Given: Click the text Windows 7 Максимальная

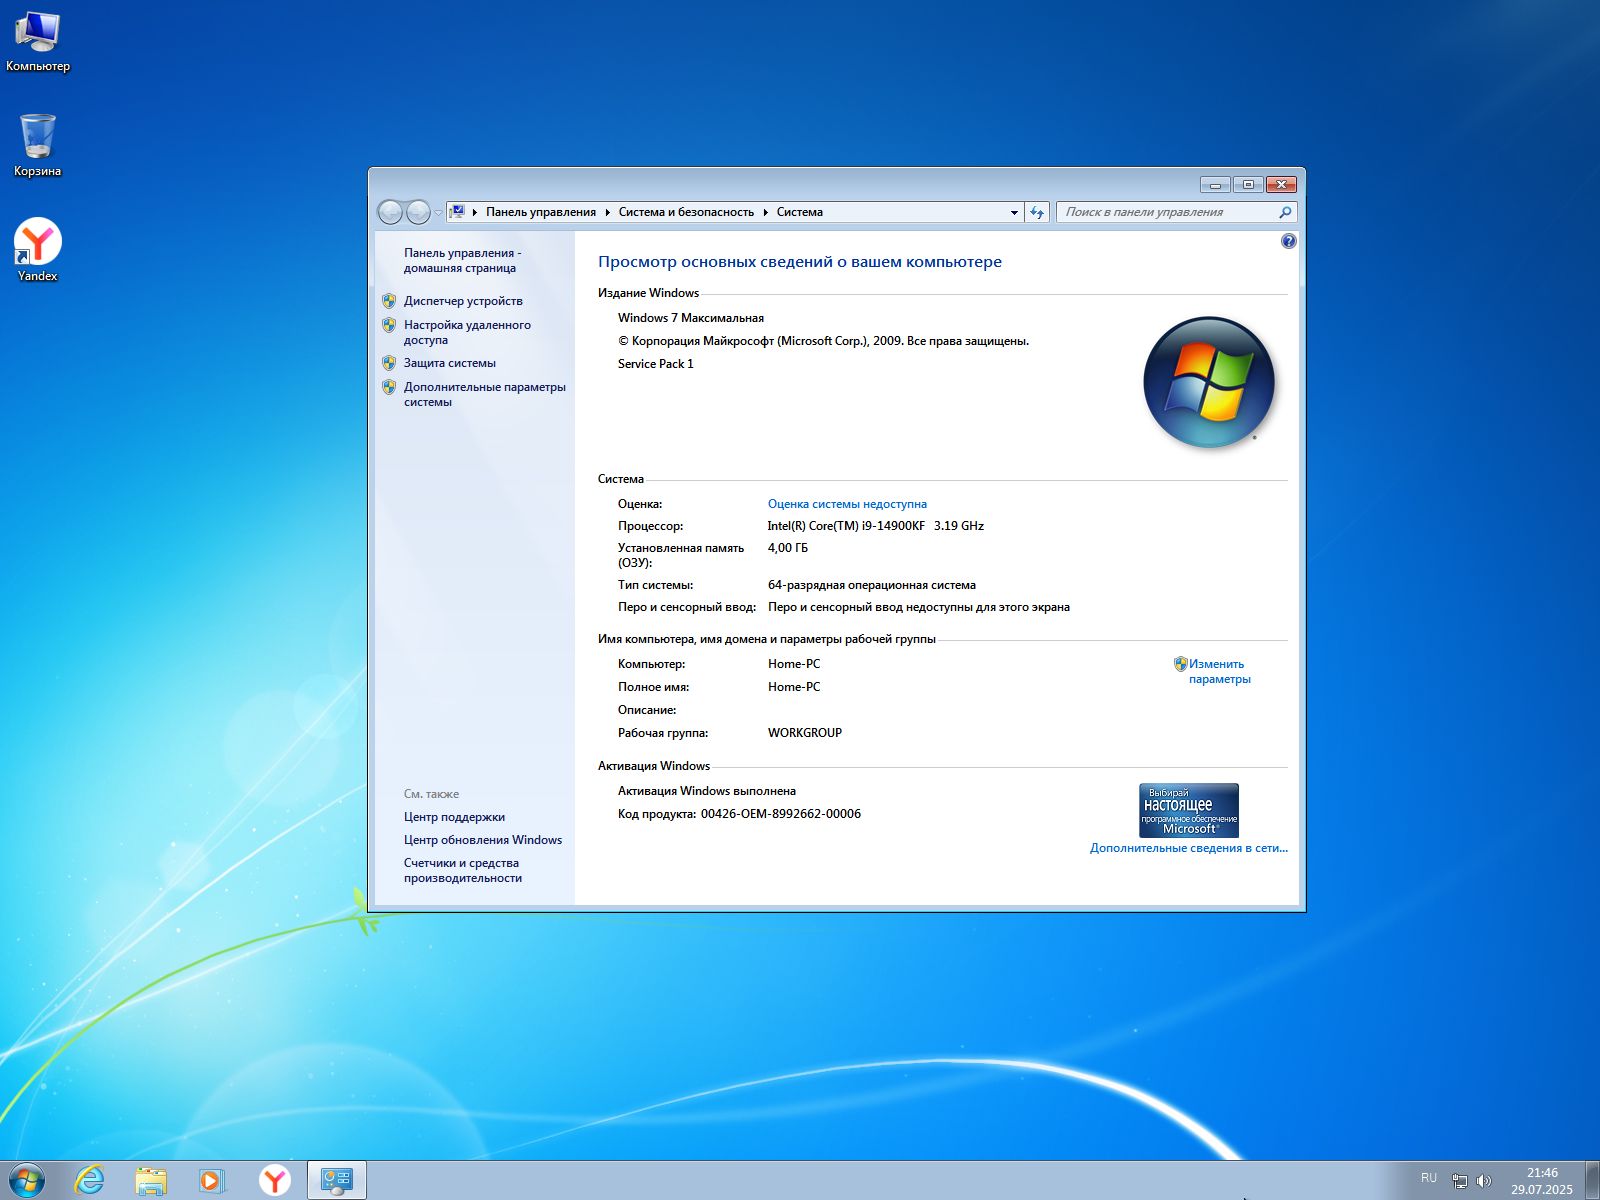Looking at the screenshot, I should pyautogui.click(x=691, y=318).
